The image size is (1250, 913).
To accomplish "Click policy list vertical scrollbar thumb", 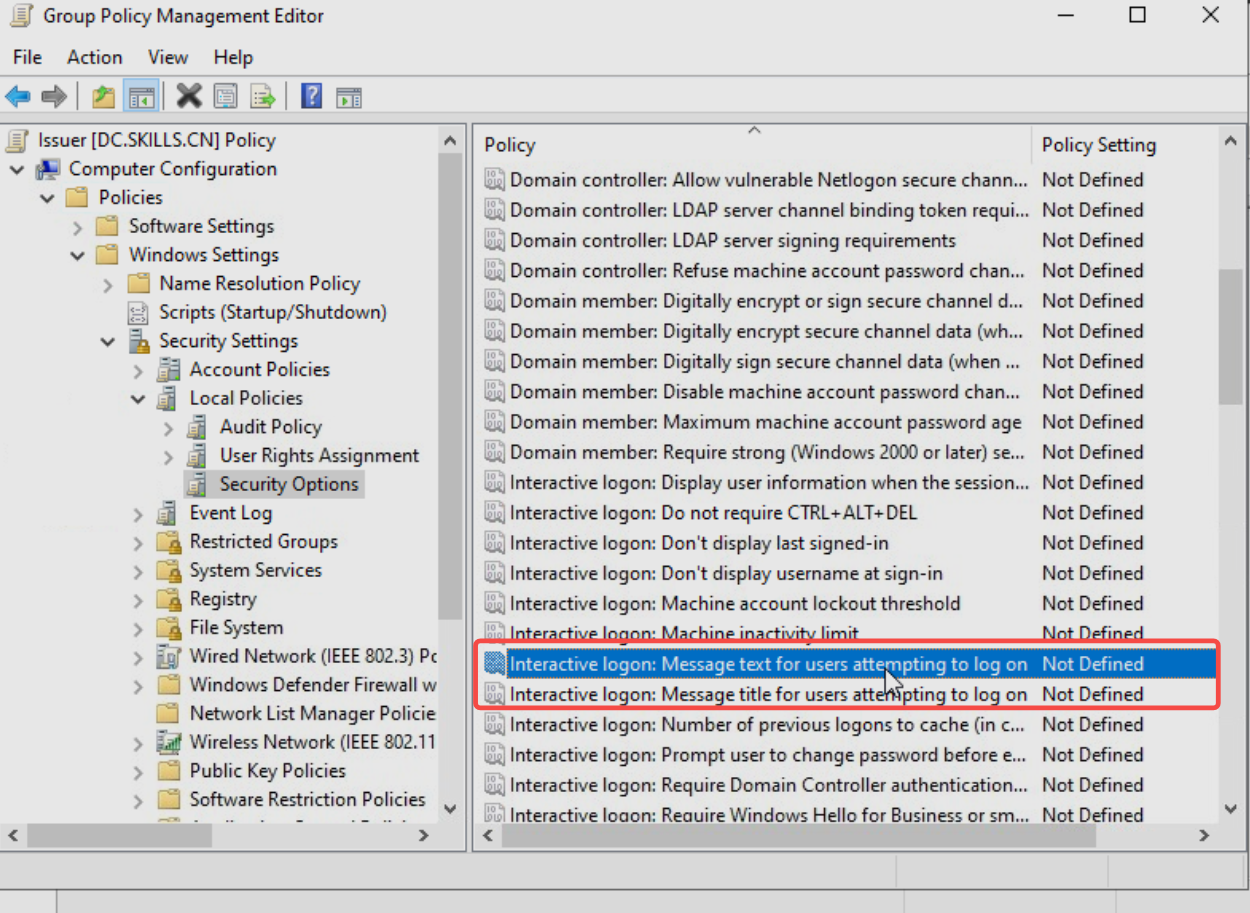I will [x=1230, y=336].
